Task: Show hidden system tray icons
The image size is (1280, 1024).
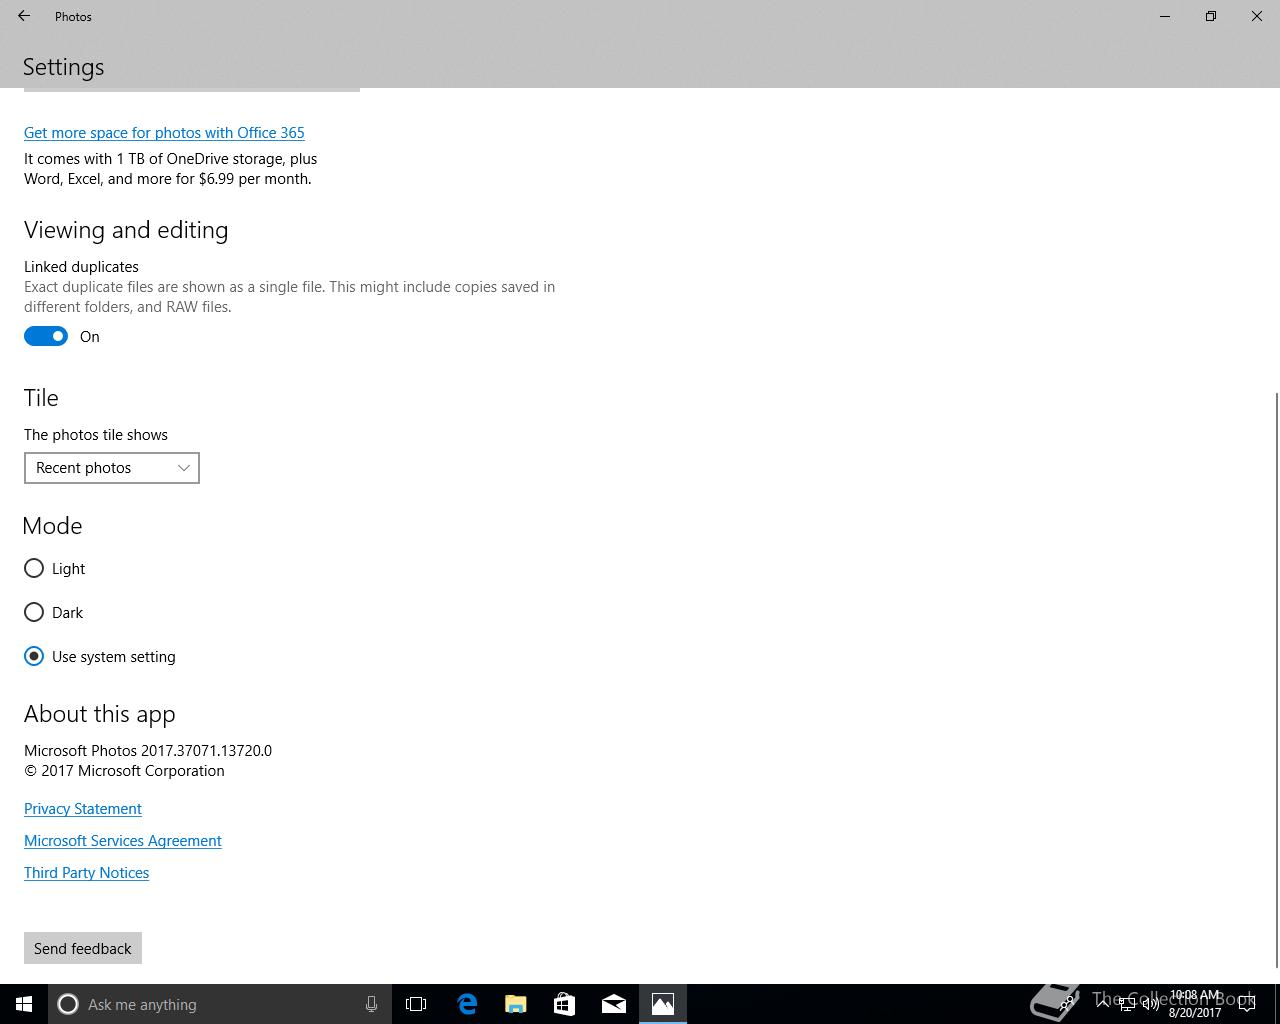Action: pos(1102,1004)
